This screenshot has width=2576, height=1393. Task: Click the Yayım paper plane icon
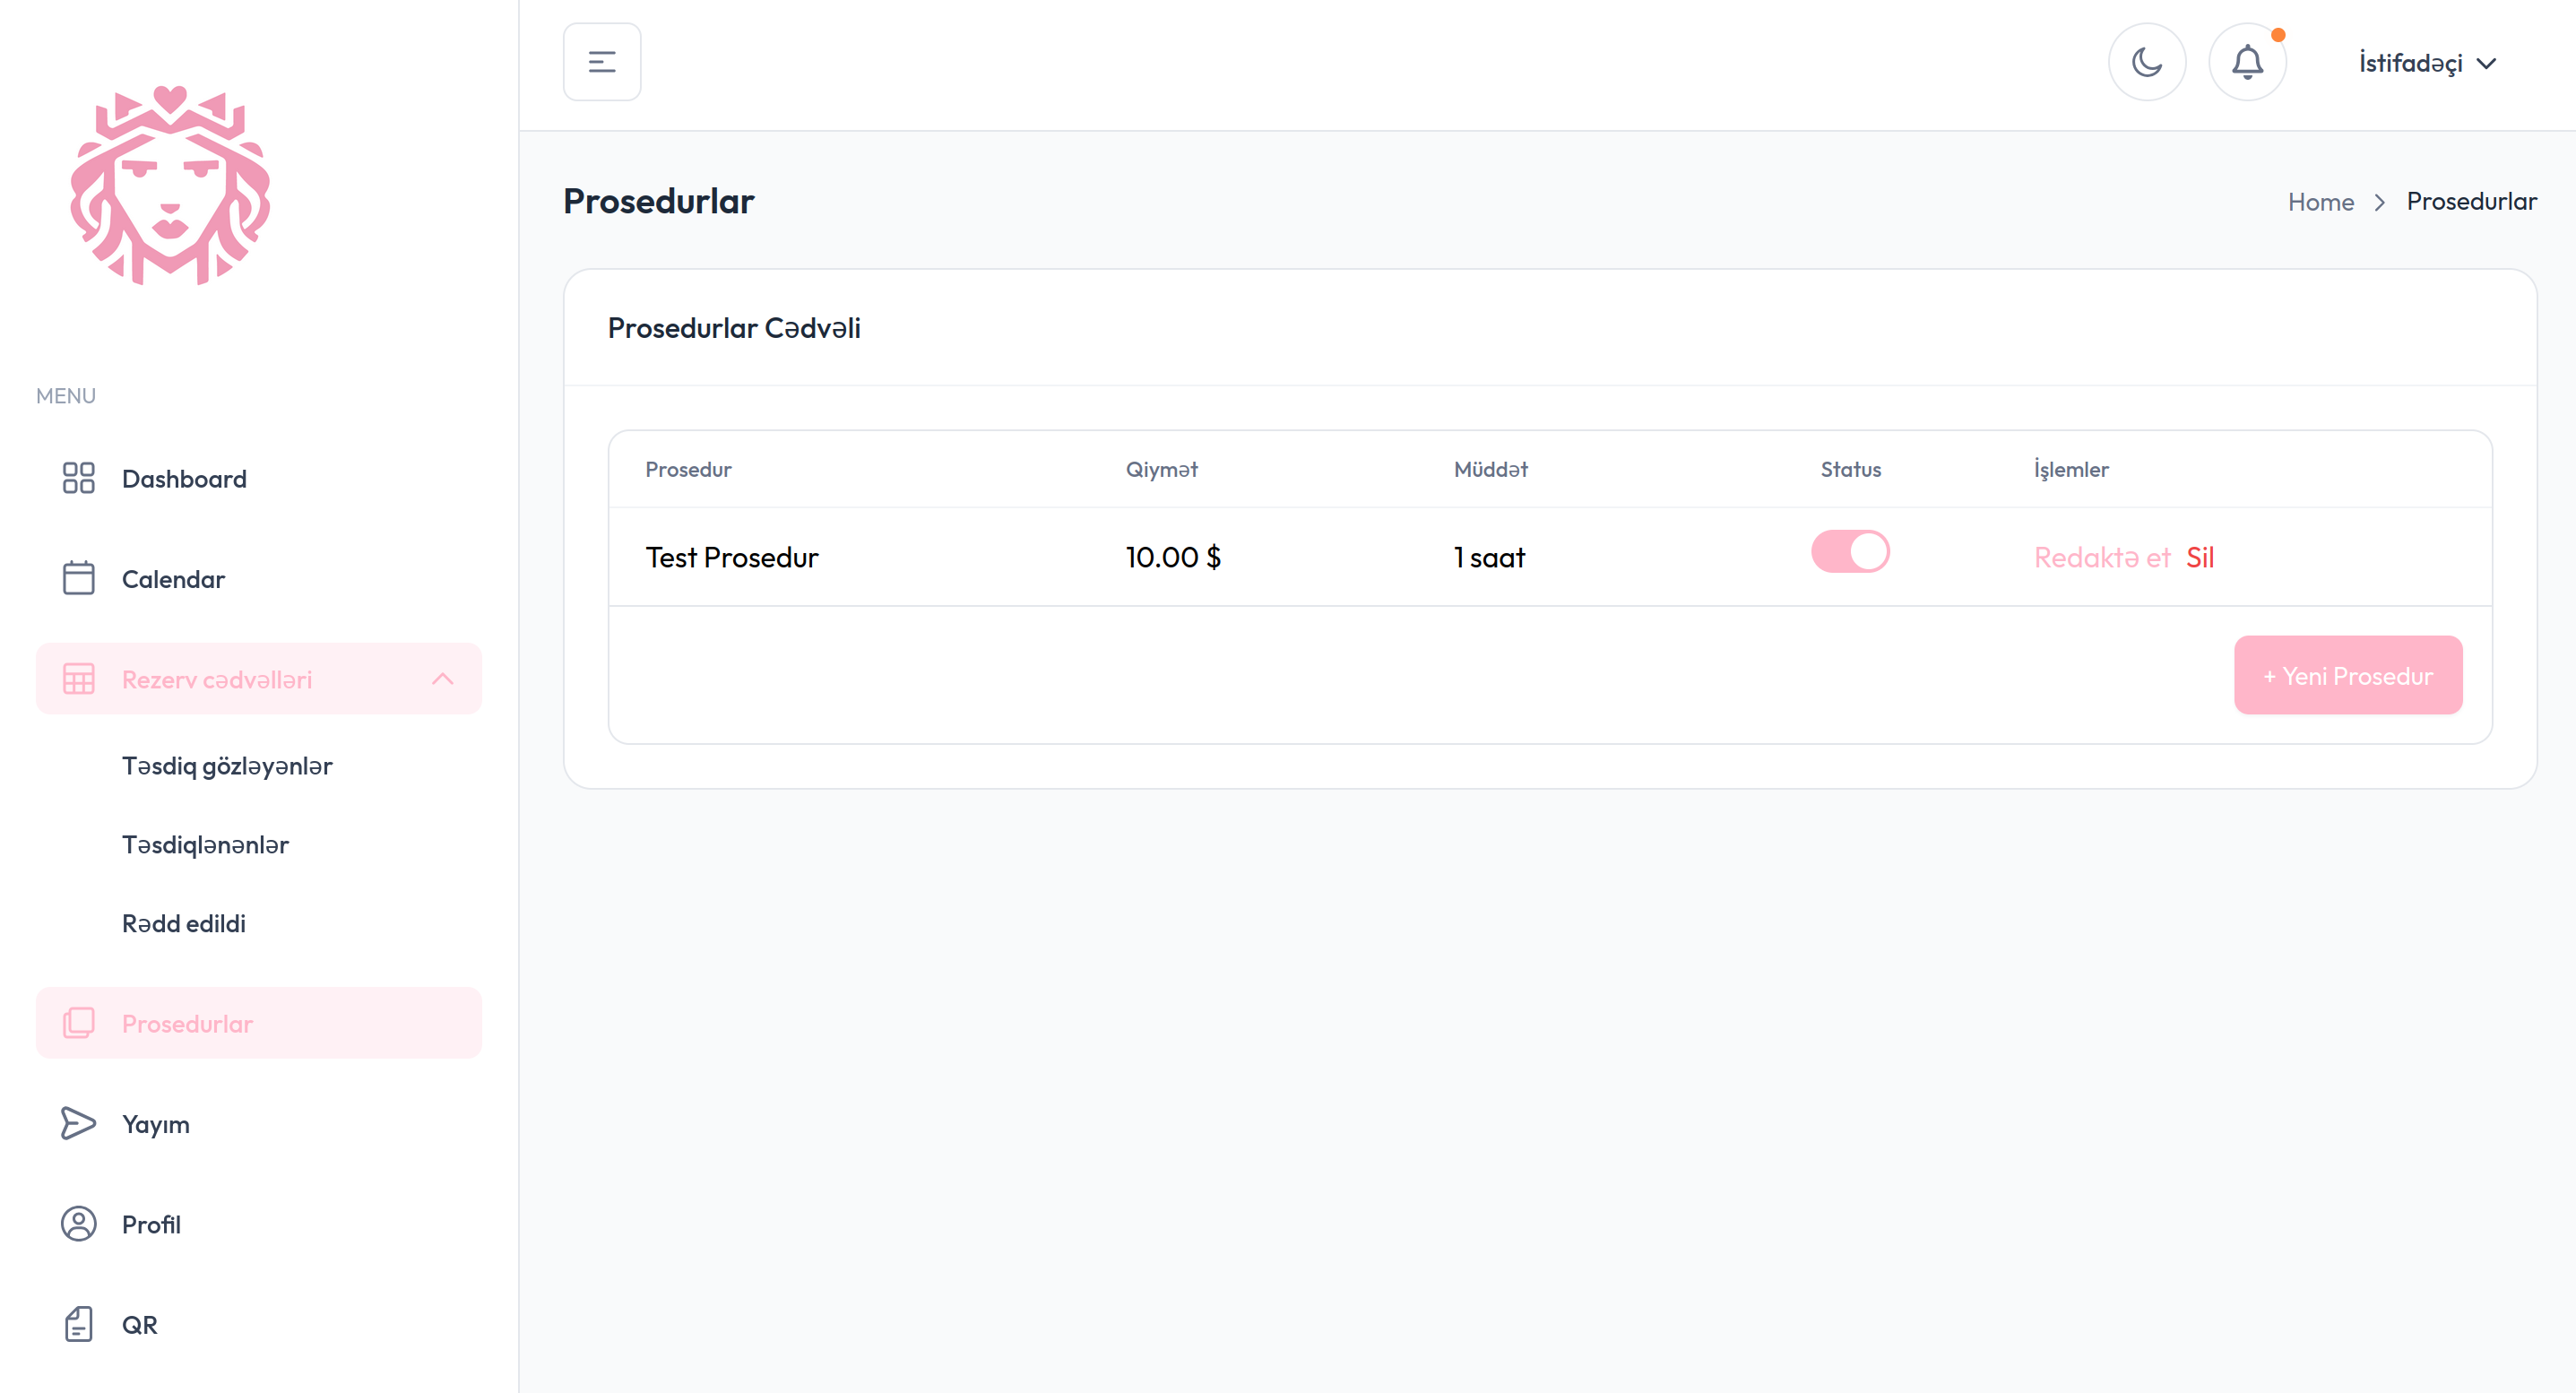click(x=78, y=1123)
